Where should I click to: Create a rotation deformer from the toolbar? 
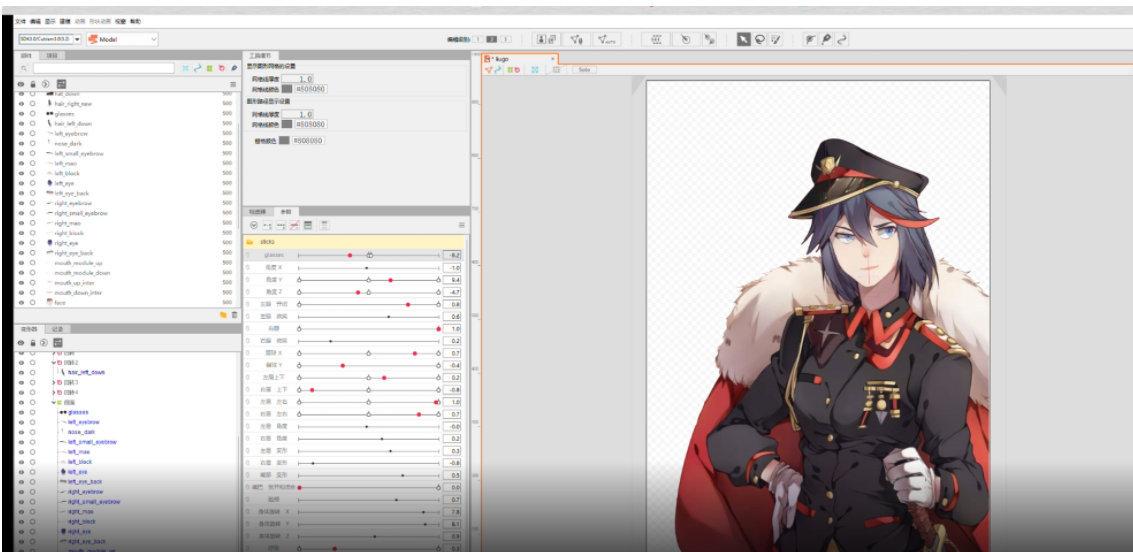click(686, 39)
